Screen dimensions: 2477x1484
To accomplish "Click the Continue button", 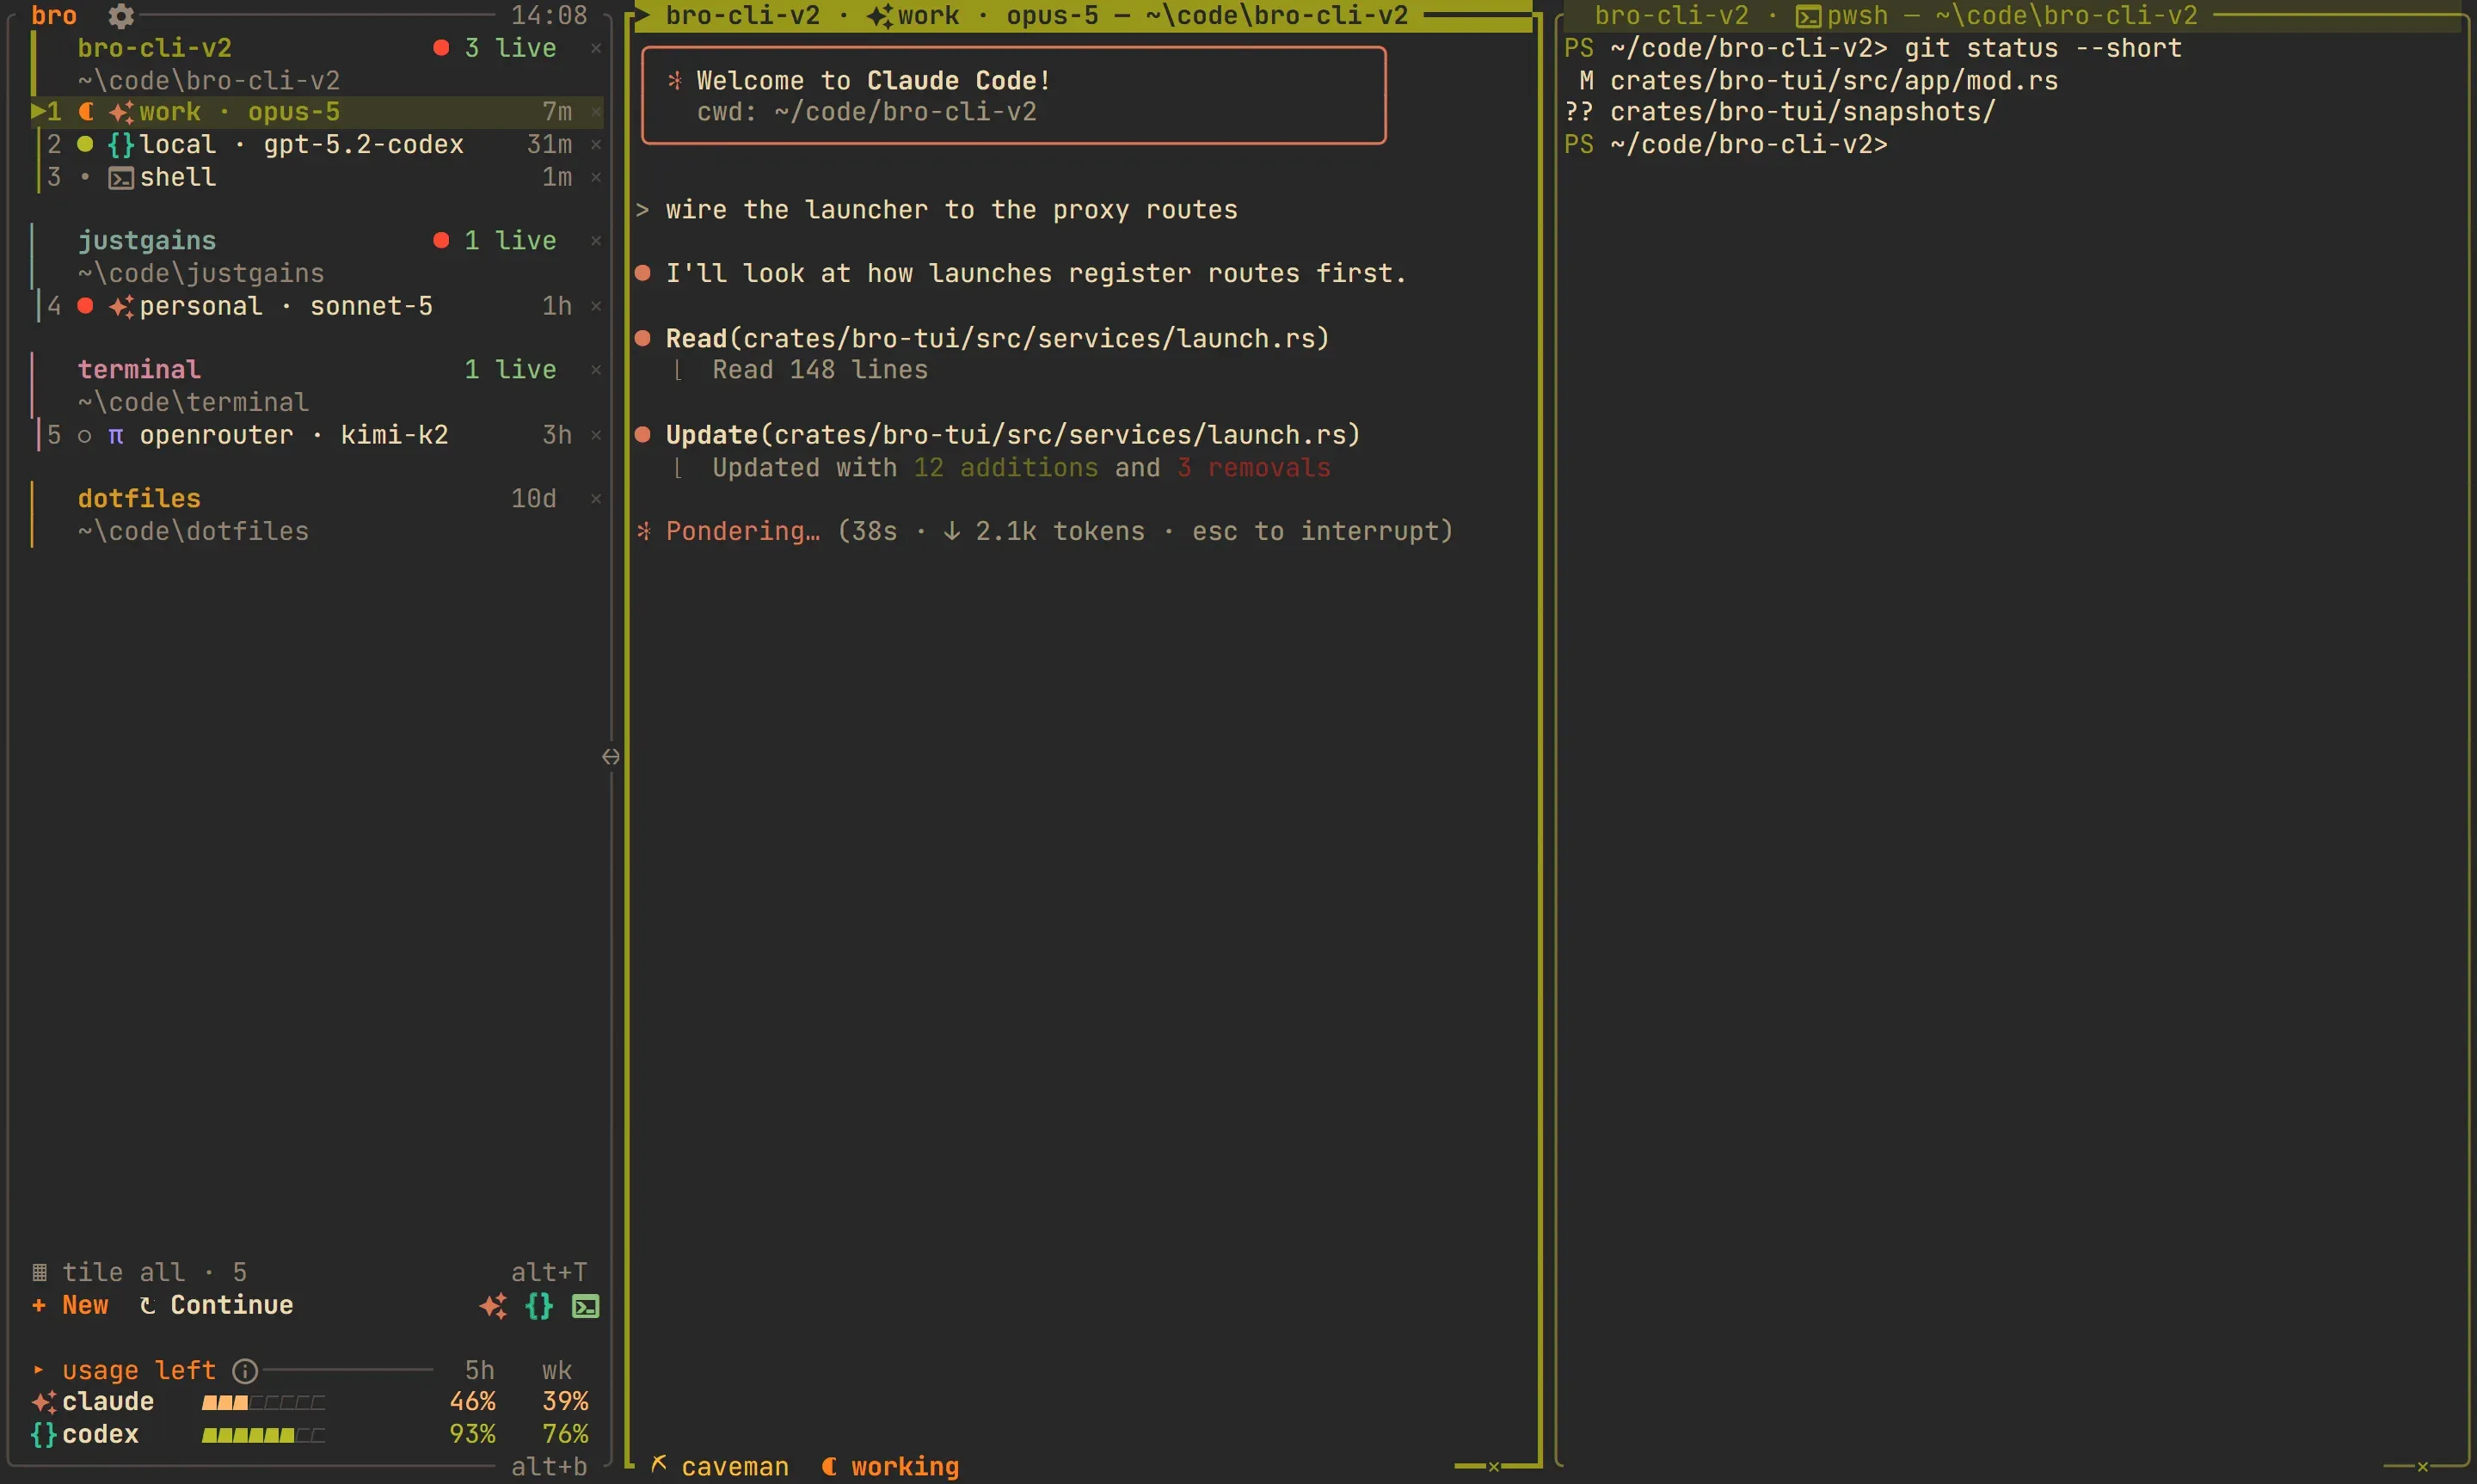I will [217, 1305].
